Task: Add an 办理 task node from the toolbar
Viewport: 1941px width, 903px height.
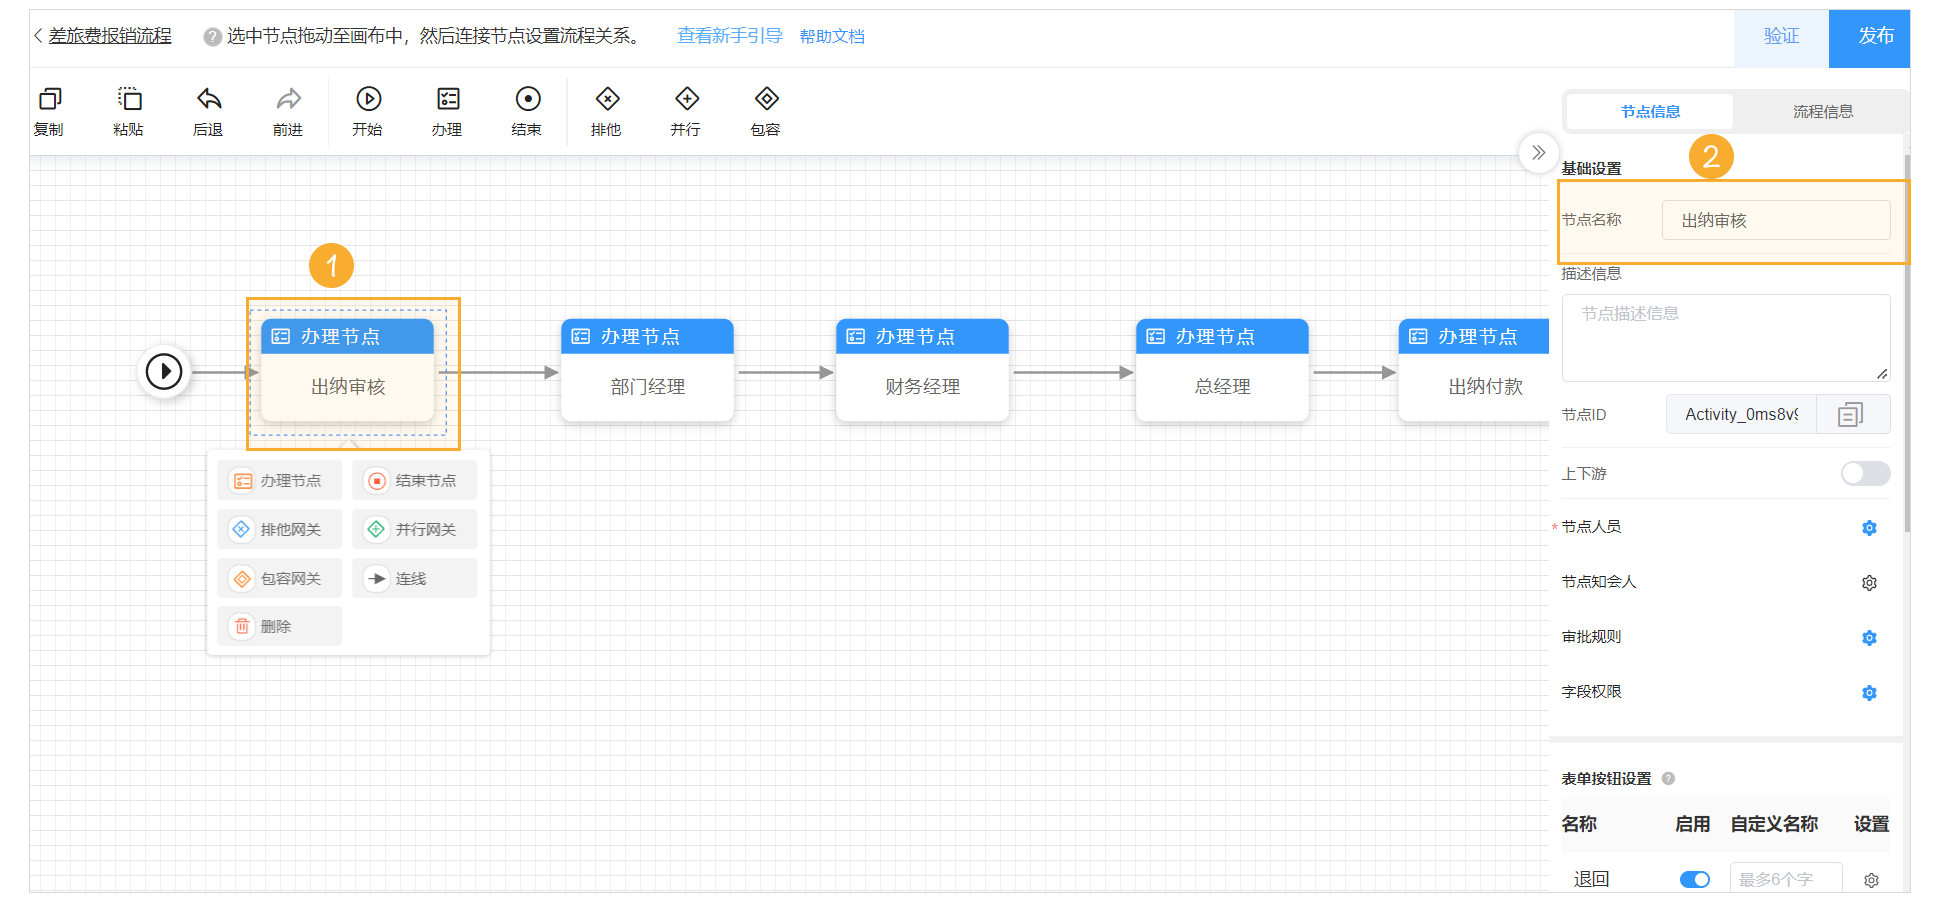Action: [x=447, y=110]
